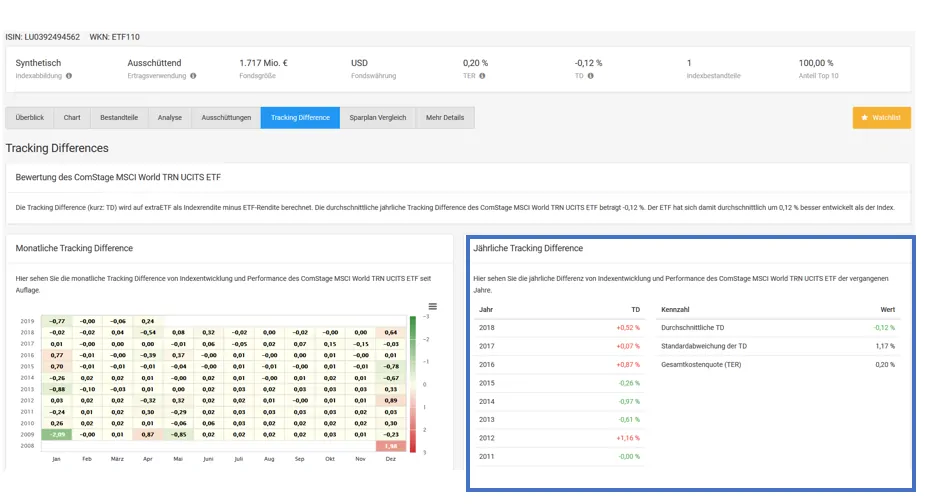Image resolution: width=925 pixels, height=504 pixels.
Task: Click info icon beside TD label
Action: (x=591, y=76)
